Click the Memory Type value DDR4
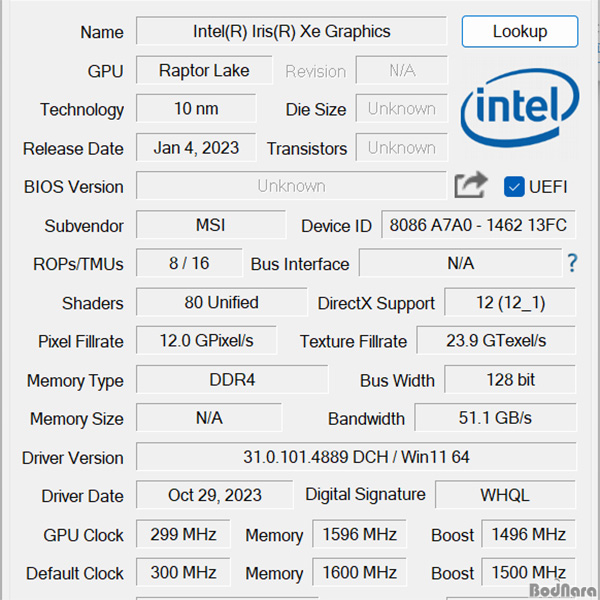The image size is (600, 600). [x=232, y=380]
